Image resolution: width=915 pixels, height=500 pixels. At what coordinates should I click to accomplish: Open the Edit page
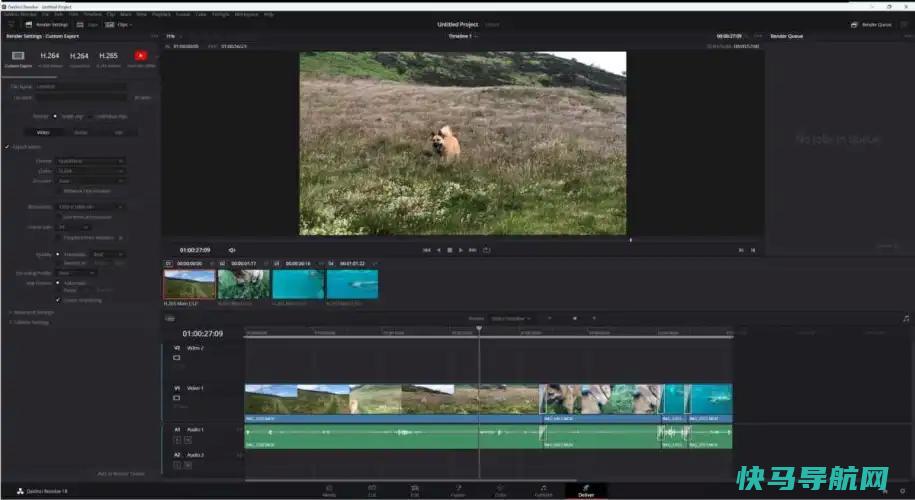point(414,491)
